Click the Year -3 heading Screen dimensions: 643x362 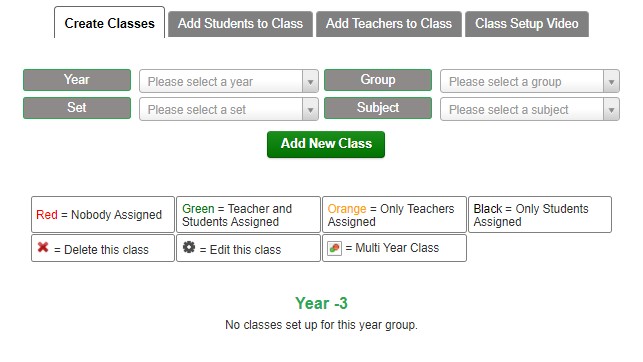tap(322, 303)
